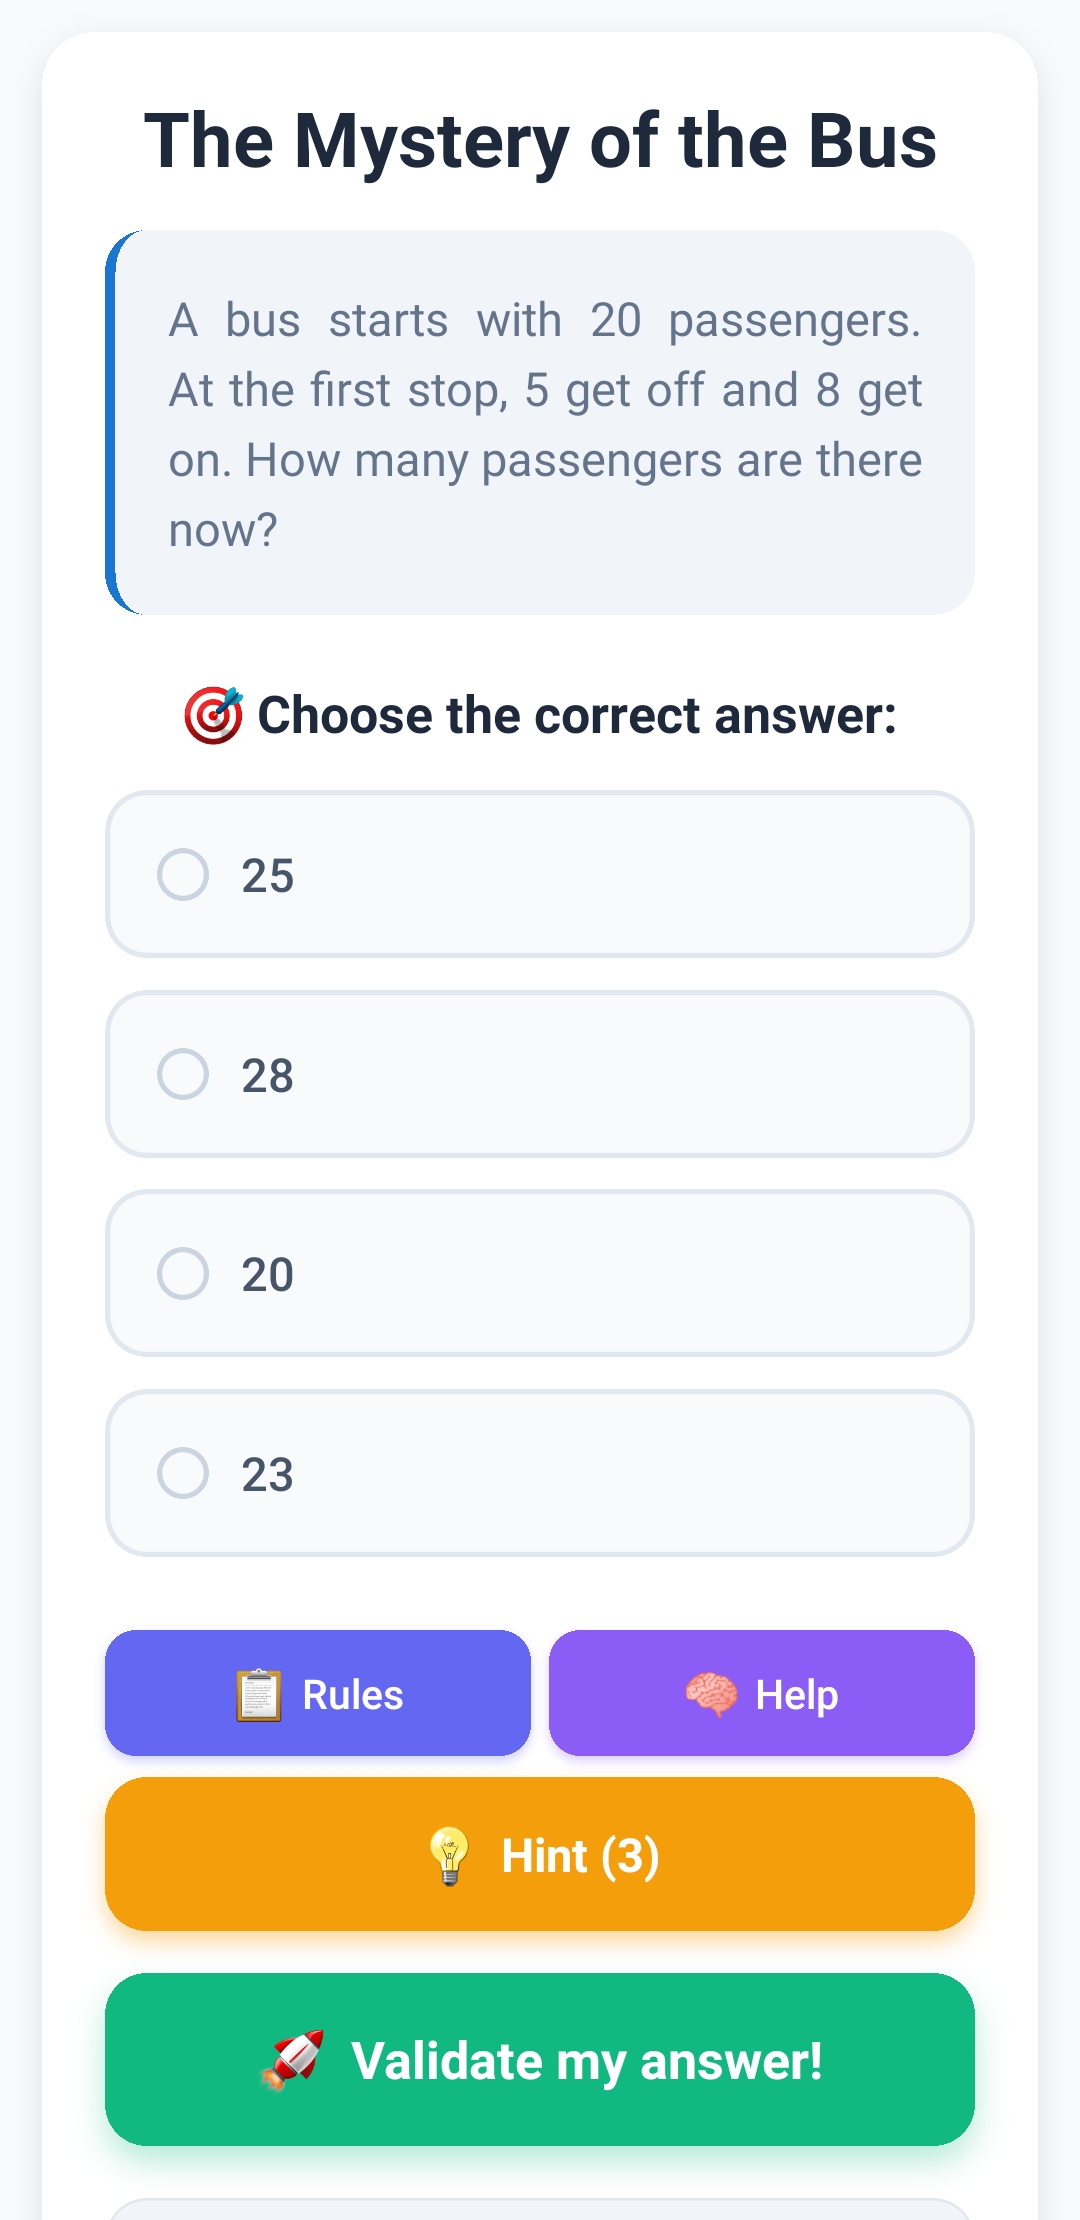Click the blue accent bar on question box
This screenshot has height=2220, width=1080.
coord(111,422)
